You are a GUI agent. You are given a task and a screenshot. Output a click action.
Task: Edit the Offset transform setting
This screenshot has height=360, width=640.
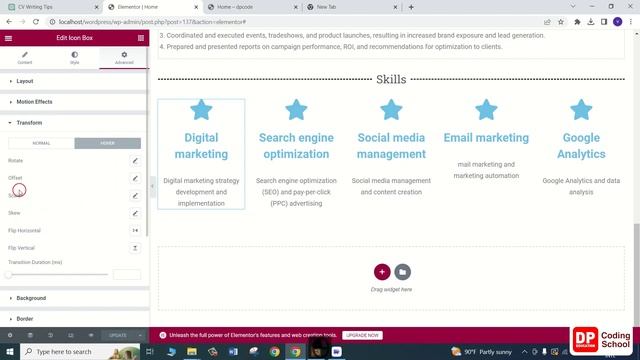tap(135, 178)
